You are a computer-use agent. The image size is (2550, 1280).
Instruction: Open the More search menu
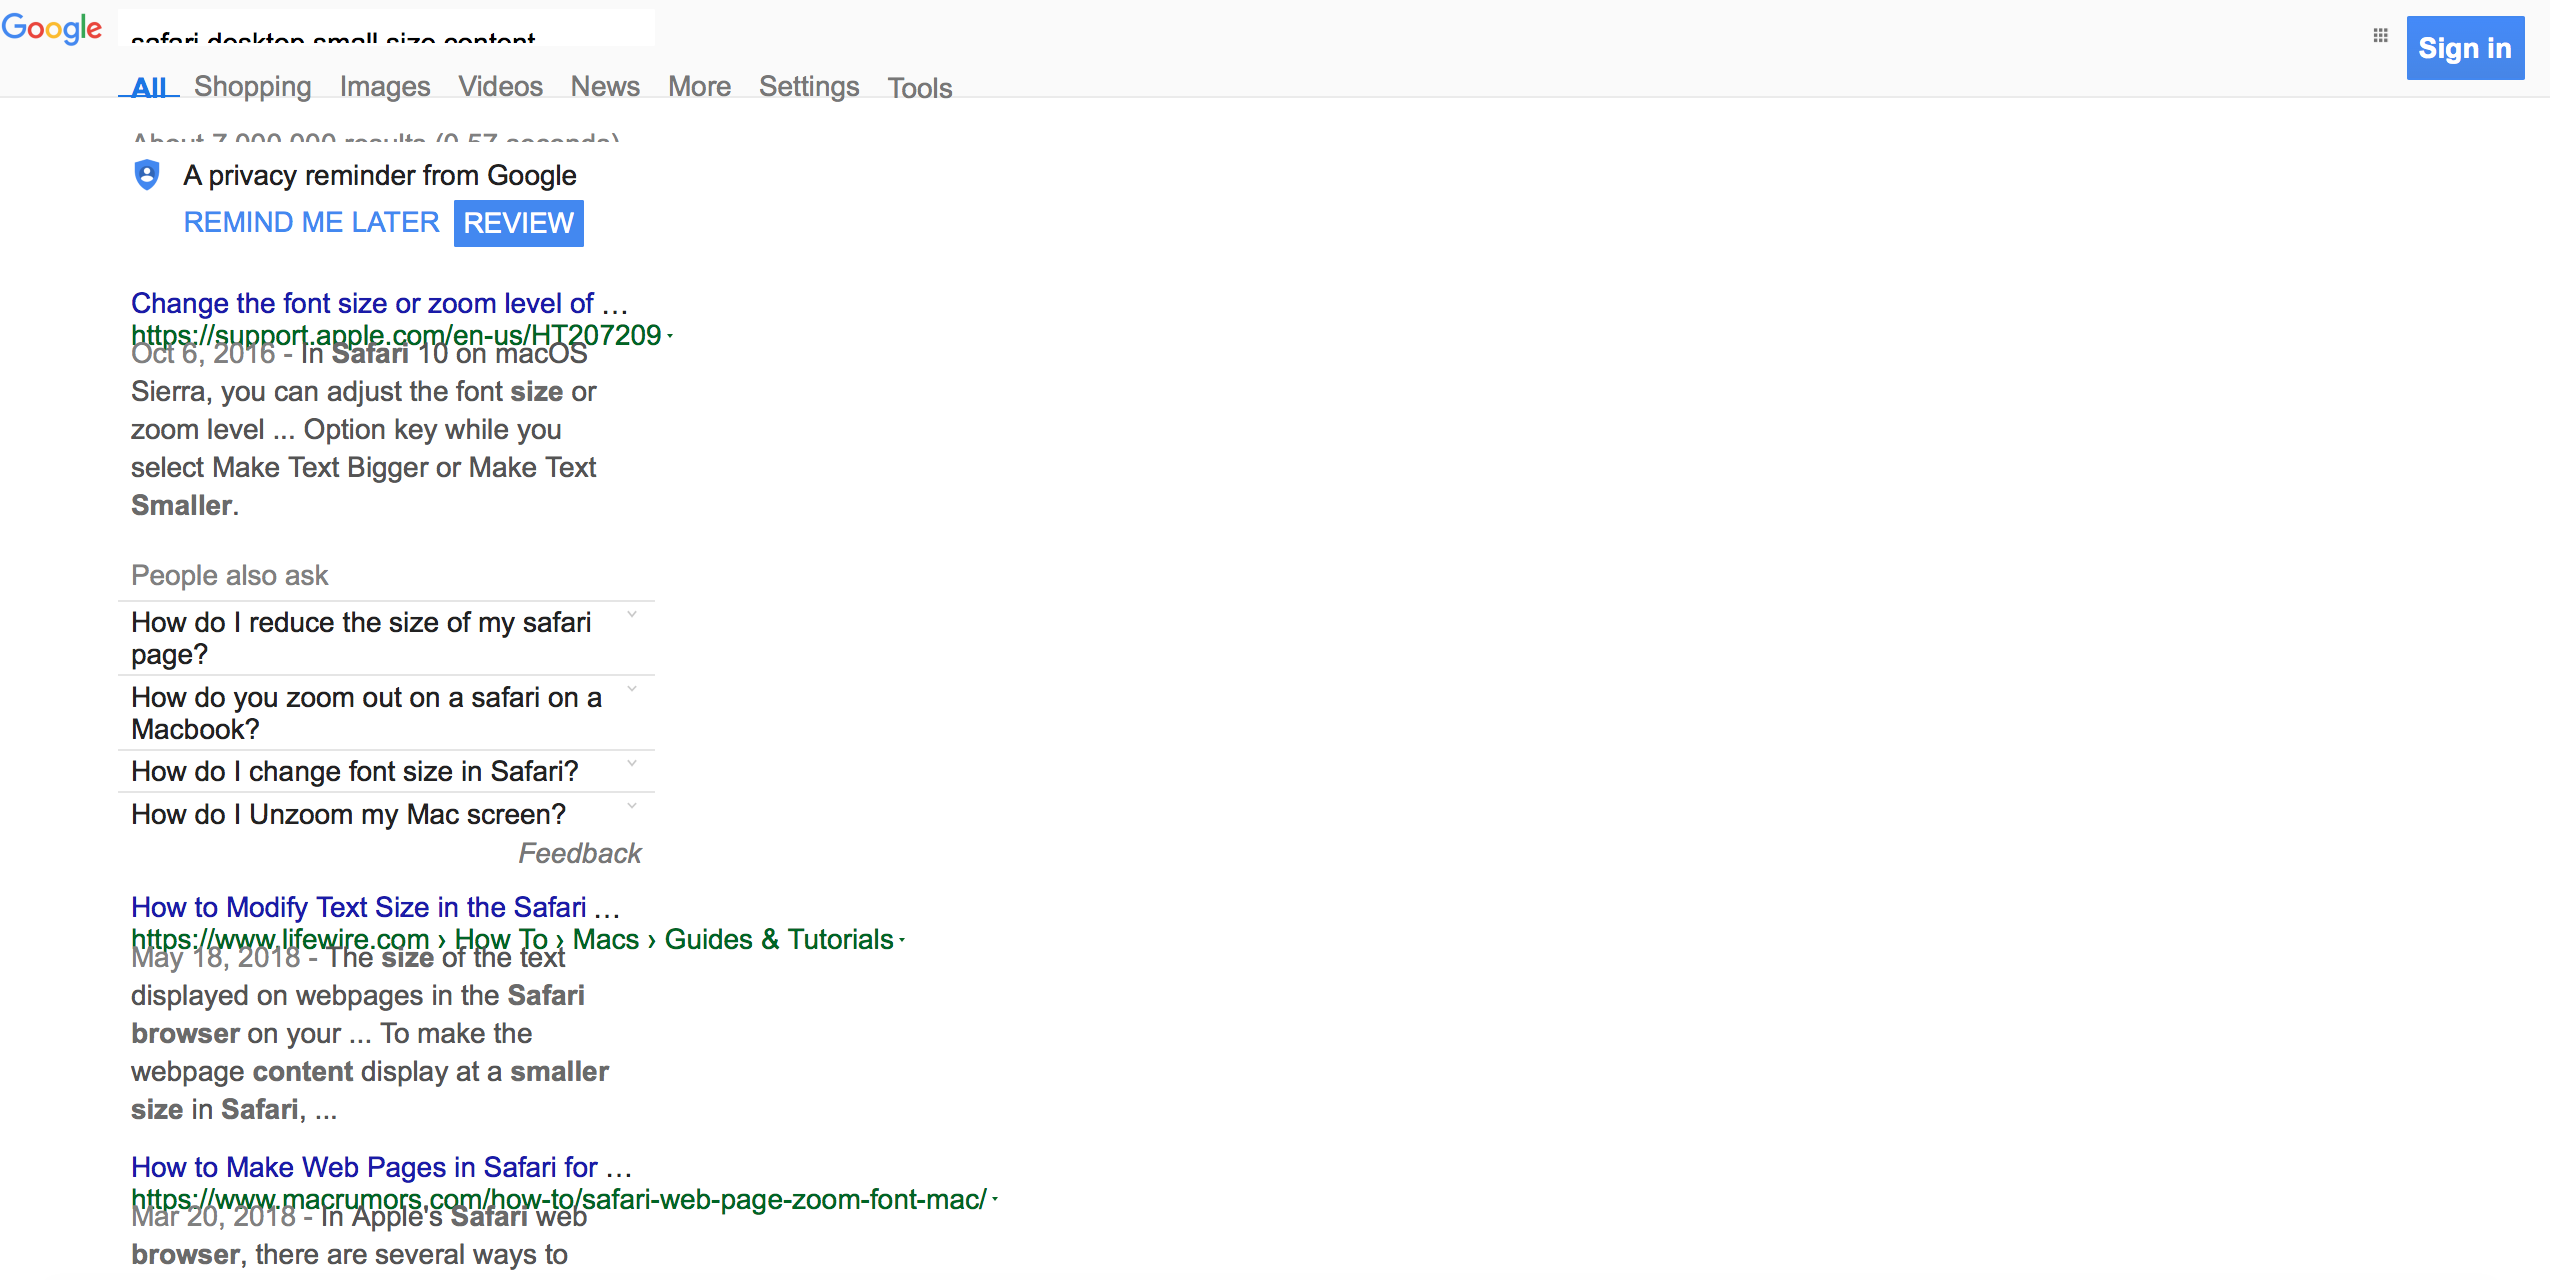(700, 87)
